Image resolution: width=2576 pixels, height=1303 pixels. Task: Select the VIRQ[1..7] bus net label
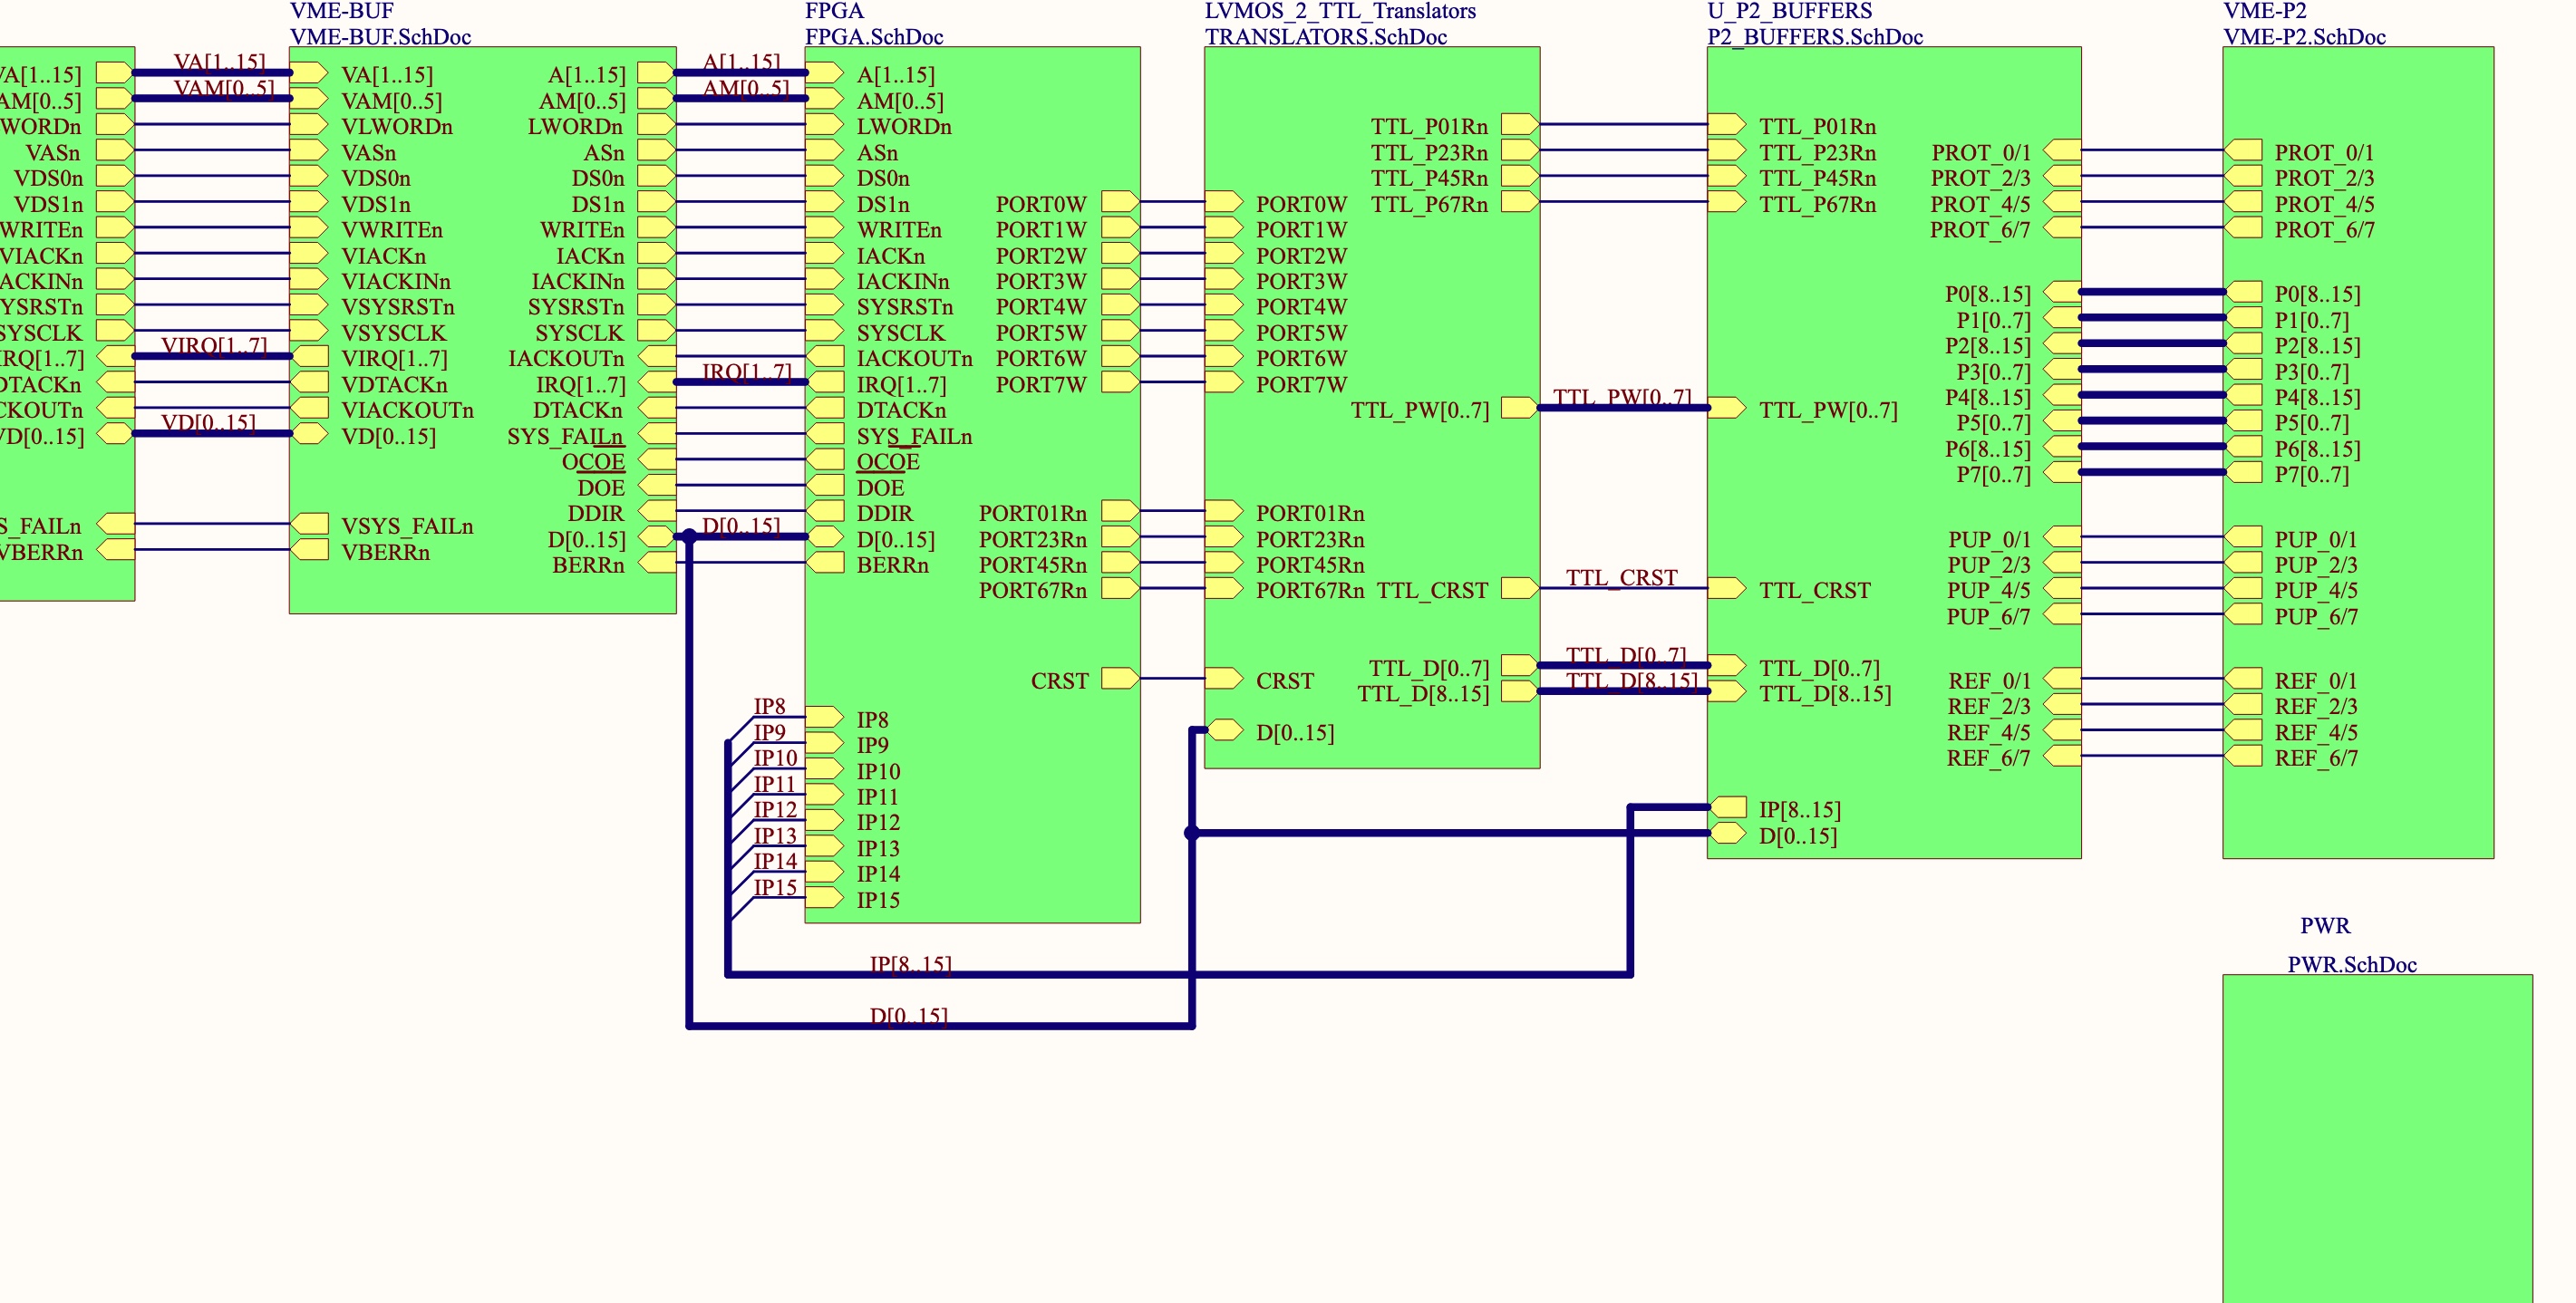[214, 345]
